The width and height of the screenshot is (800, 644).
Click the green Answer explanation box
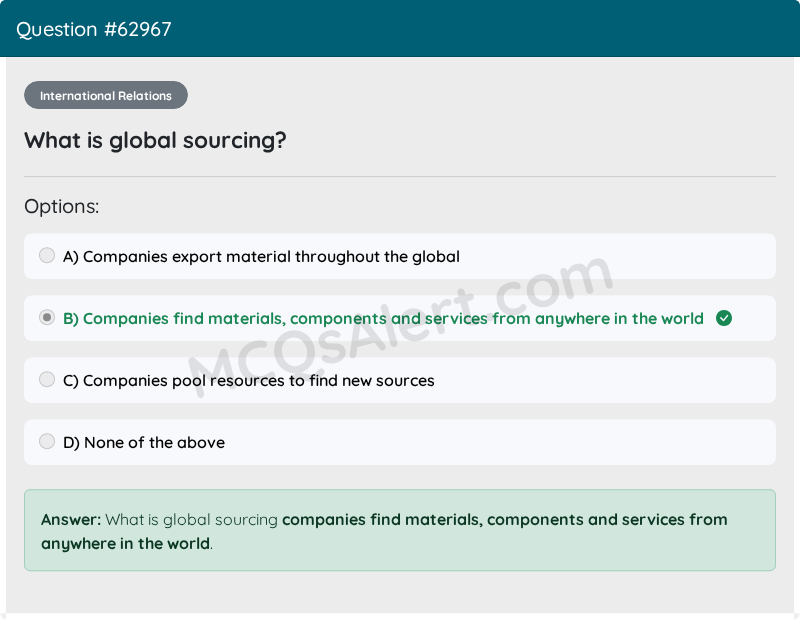point(400,530)
